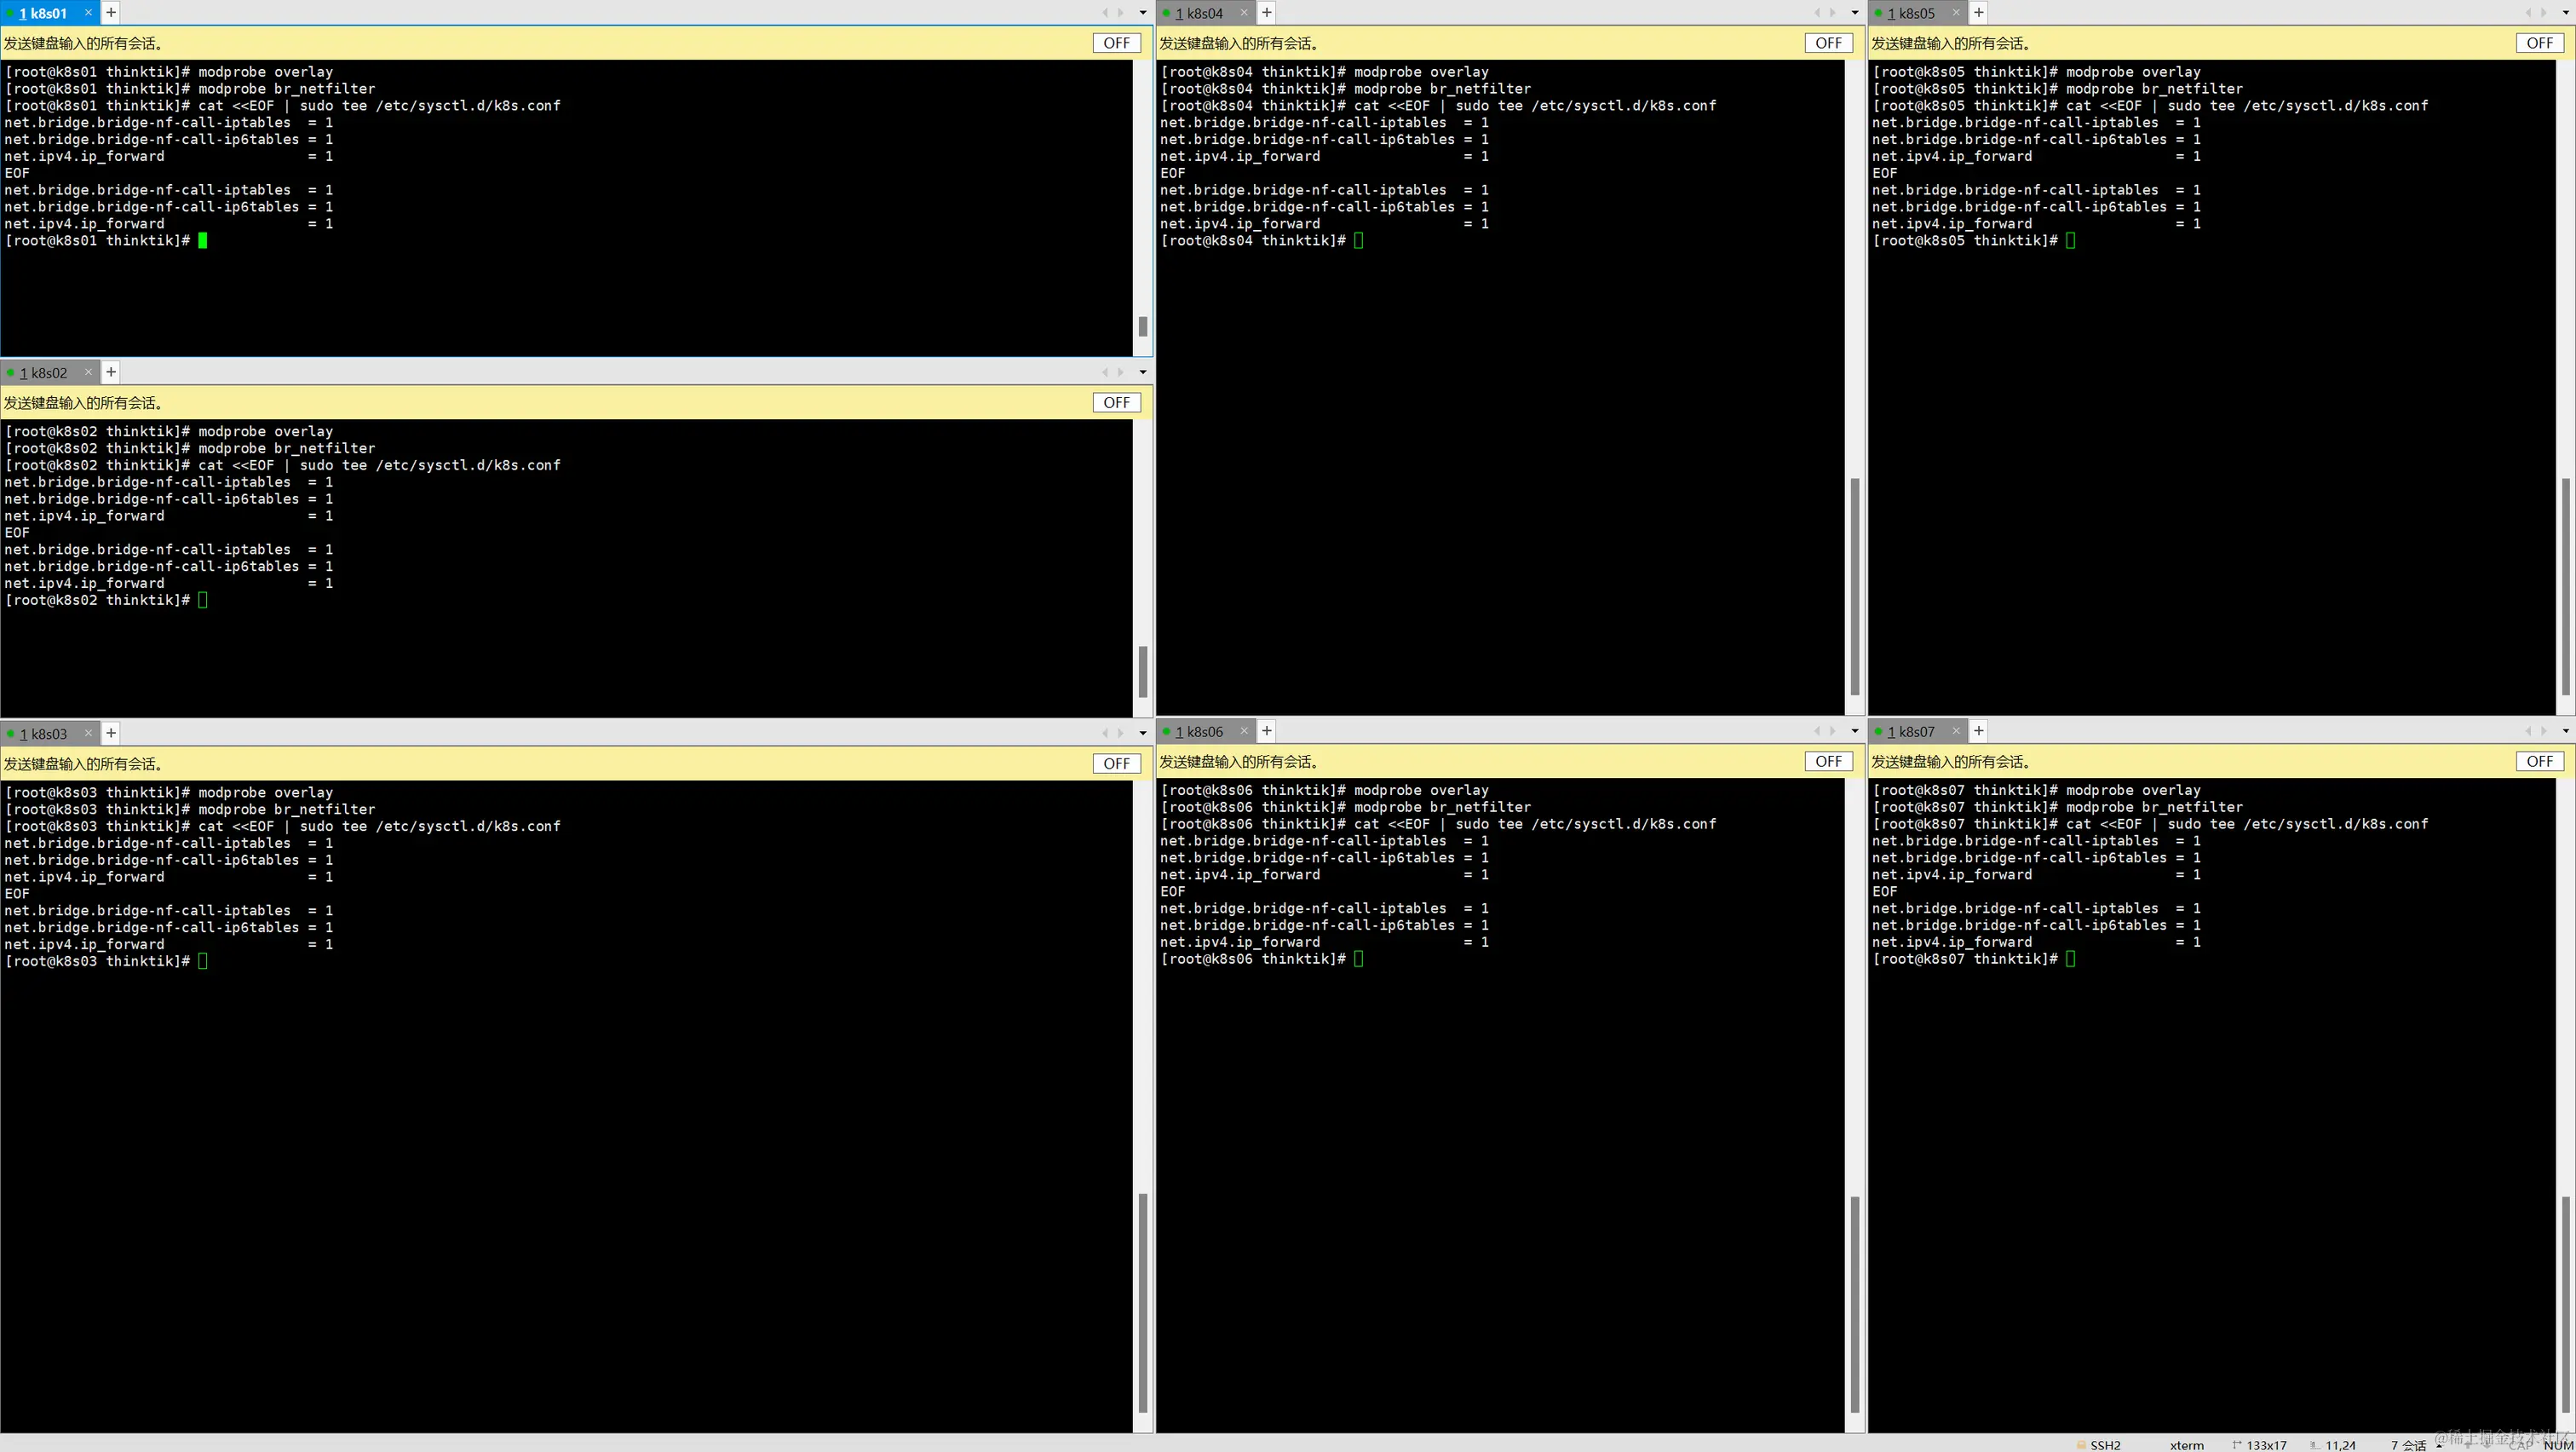Screen dimensions: 2576x1452
Task: Open tab list dropdown in k8s02 pane
Action: coord(1143,372)
